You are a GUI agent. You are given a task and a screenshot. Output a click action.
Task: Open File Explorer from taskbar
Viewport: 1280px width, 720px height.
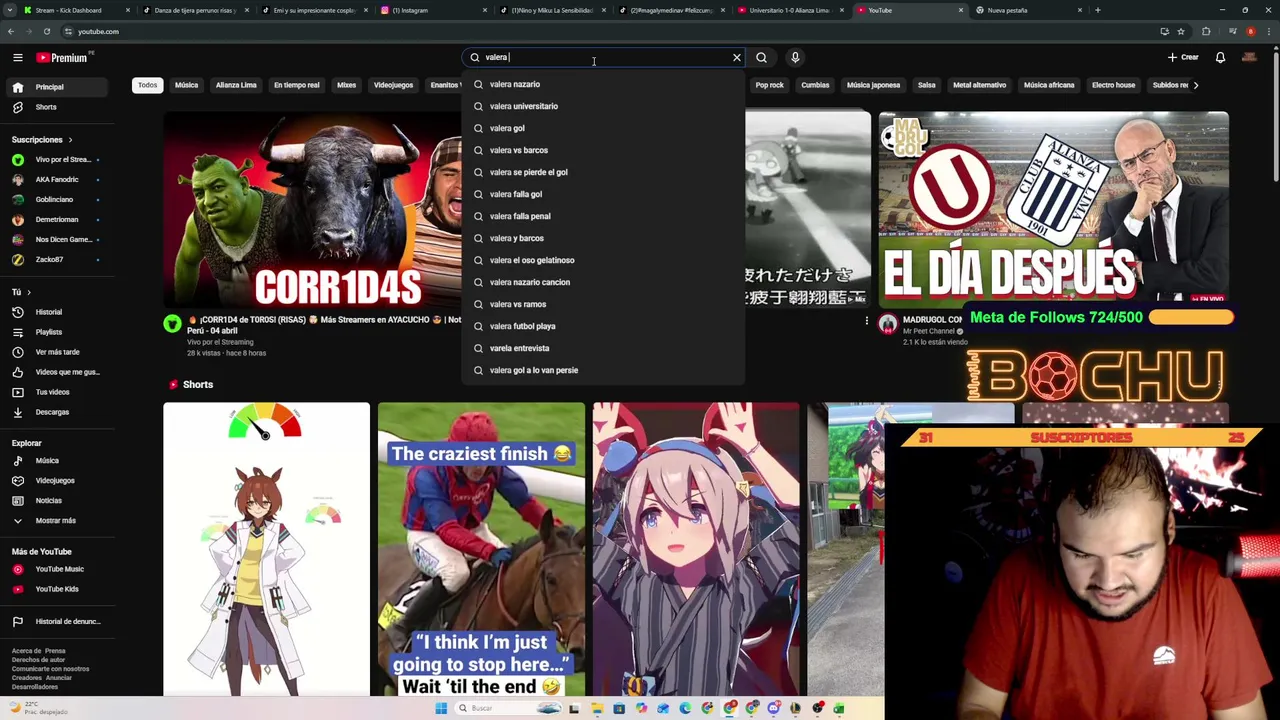(x=597, y=708)
